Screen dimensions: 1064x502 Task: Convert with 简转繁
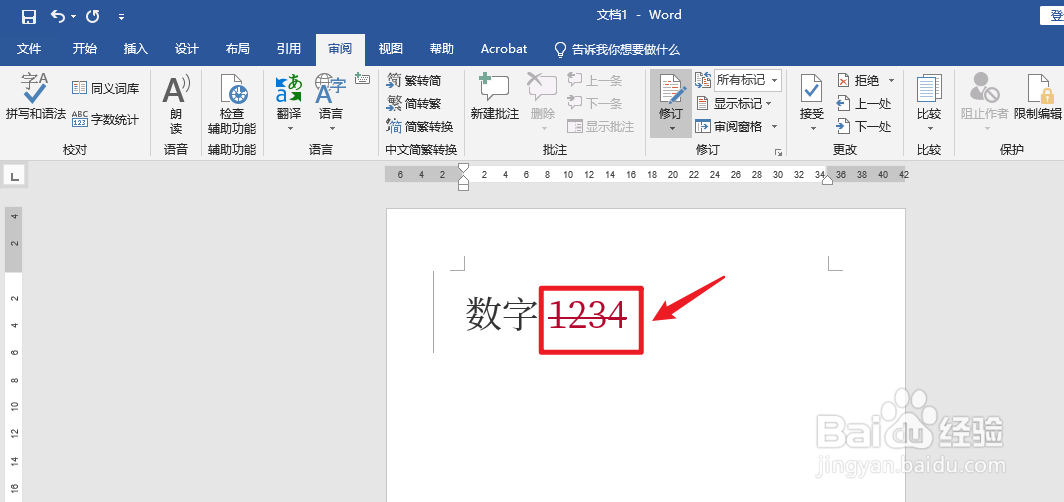[414, 104]
